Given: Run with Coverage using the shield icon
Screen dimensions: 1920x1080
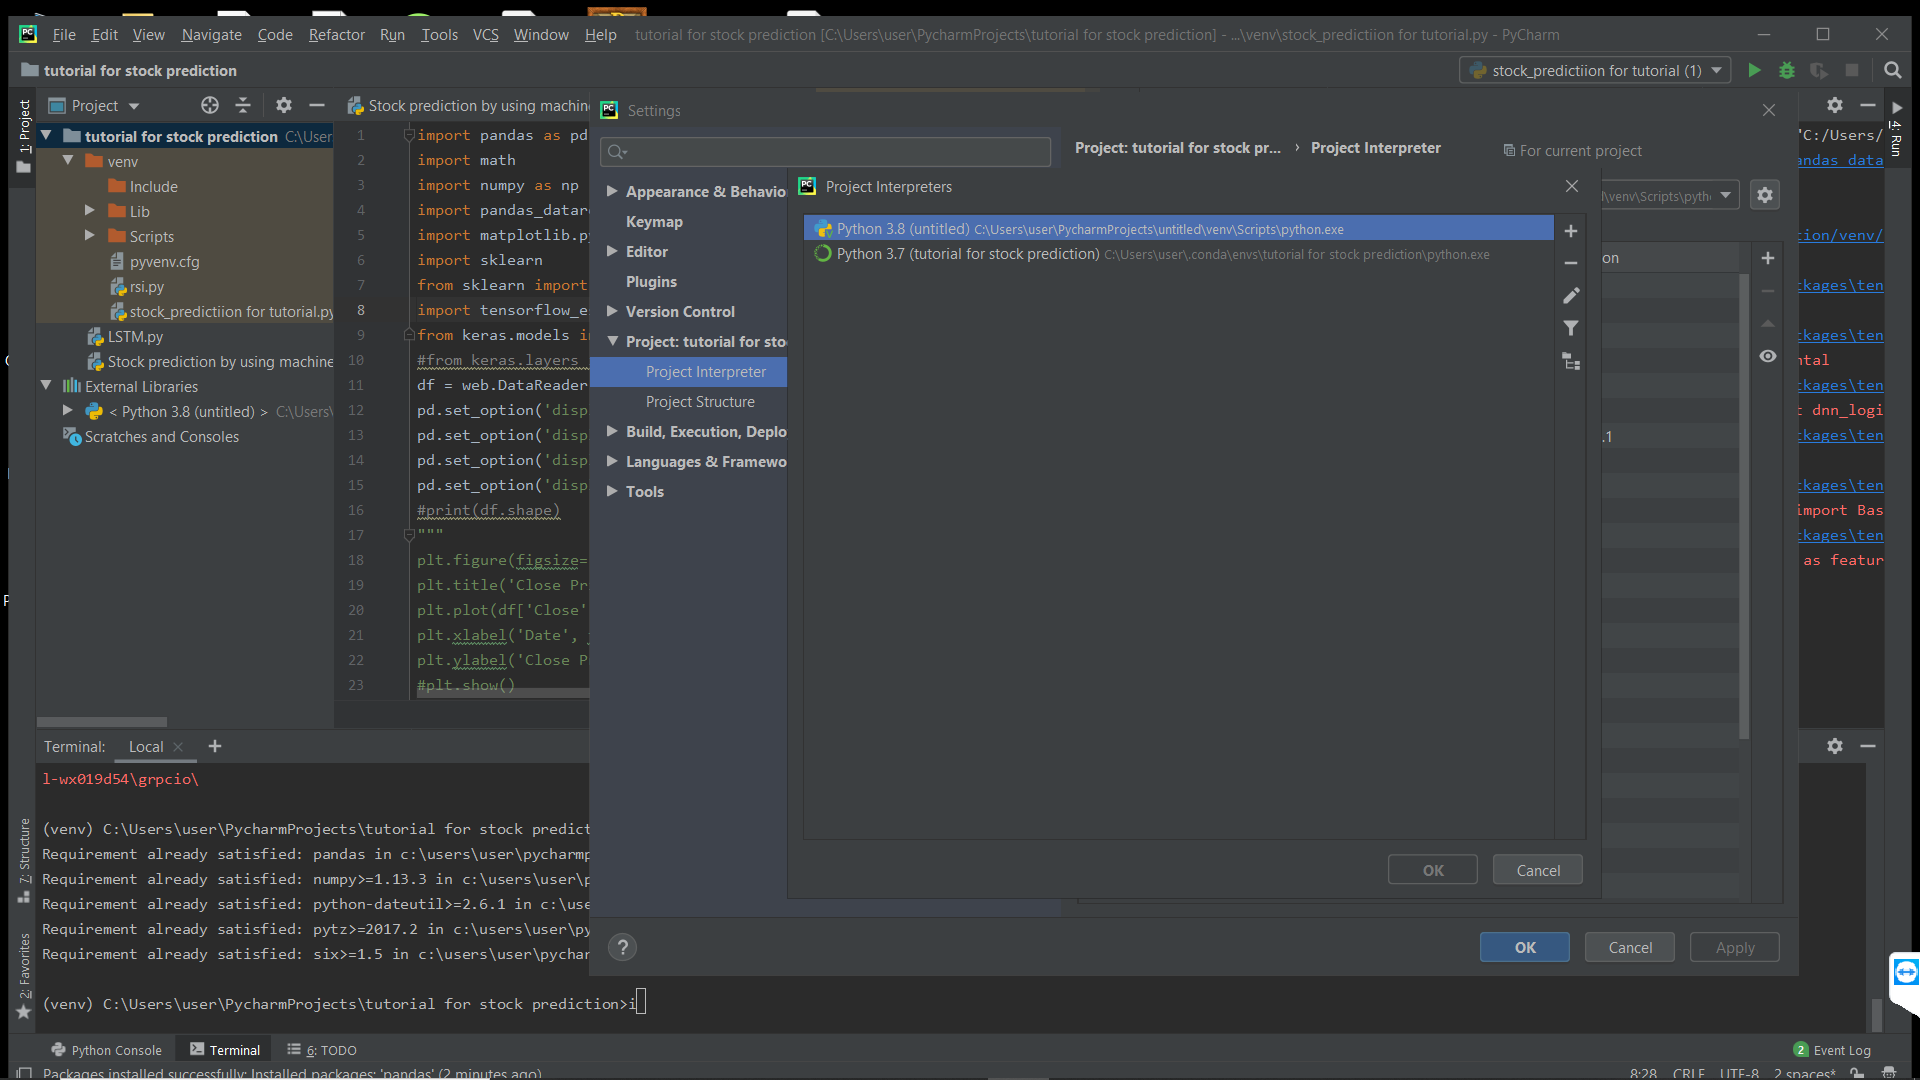Looking at the screenshot, I should 1820,71.
